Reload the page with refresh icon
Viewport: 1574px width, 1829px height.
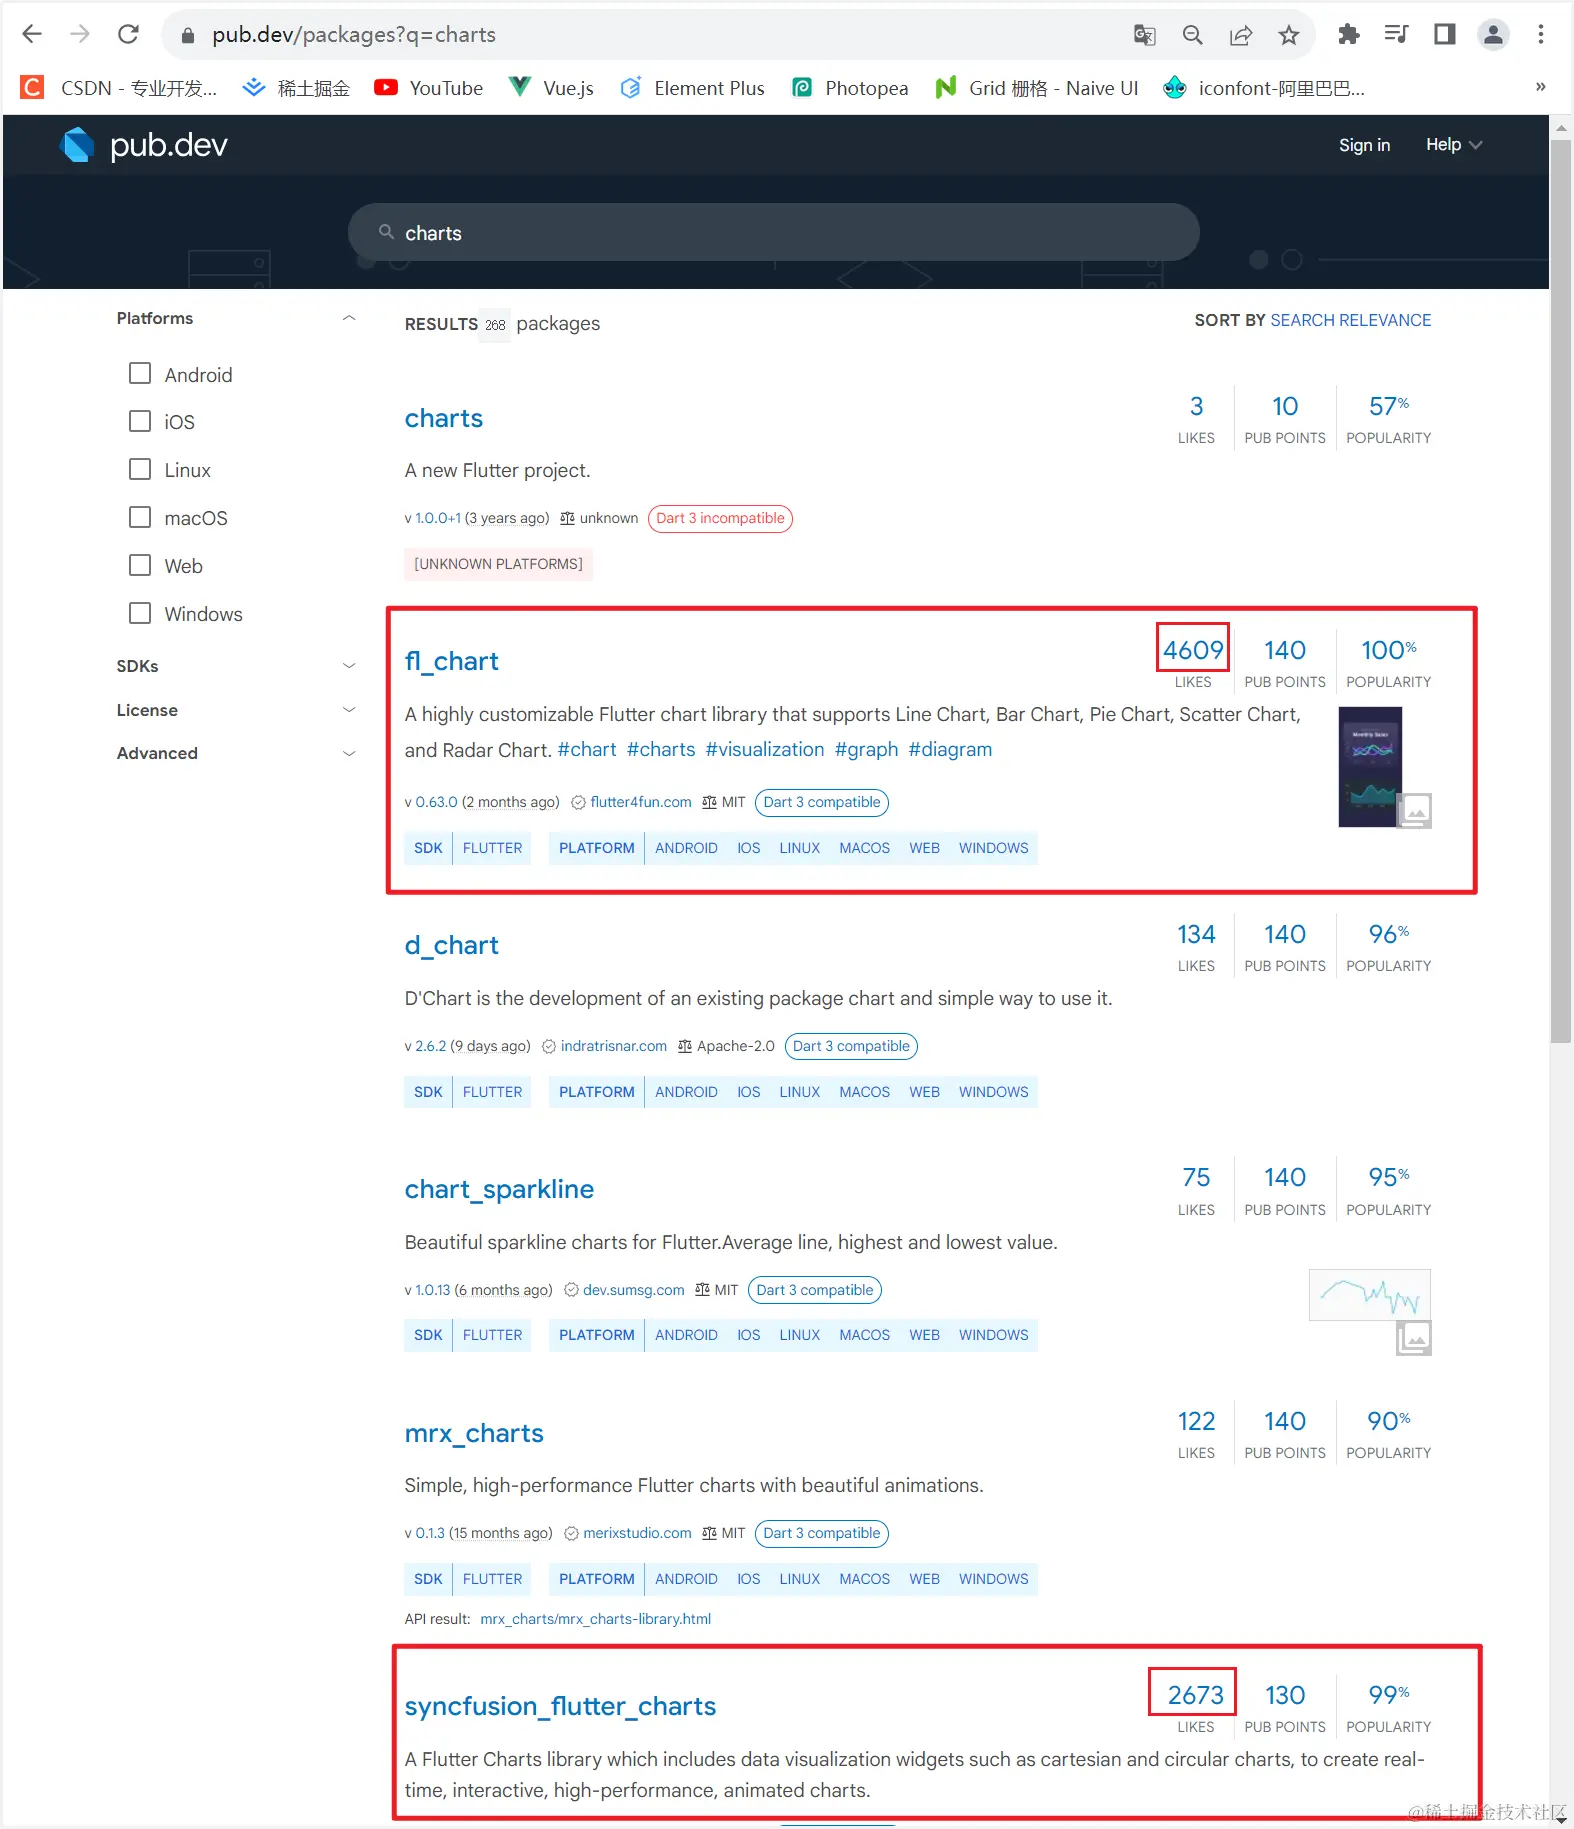[x=128, y=34]
